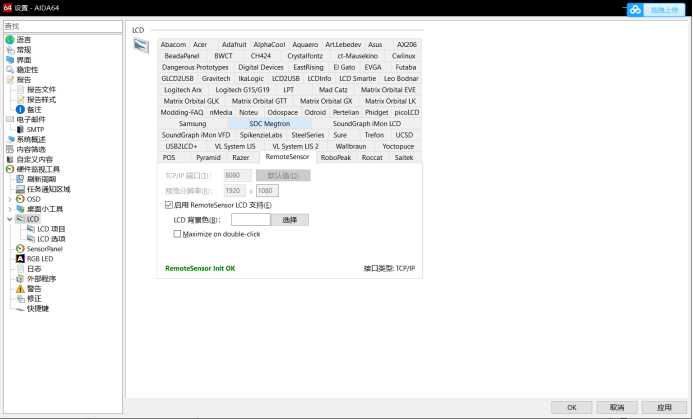The width and height of the screenshot is (693, 419).
Task: Click the blue cloud upload icon
Action: coord(636,10)
